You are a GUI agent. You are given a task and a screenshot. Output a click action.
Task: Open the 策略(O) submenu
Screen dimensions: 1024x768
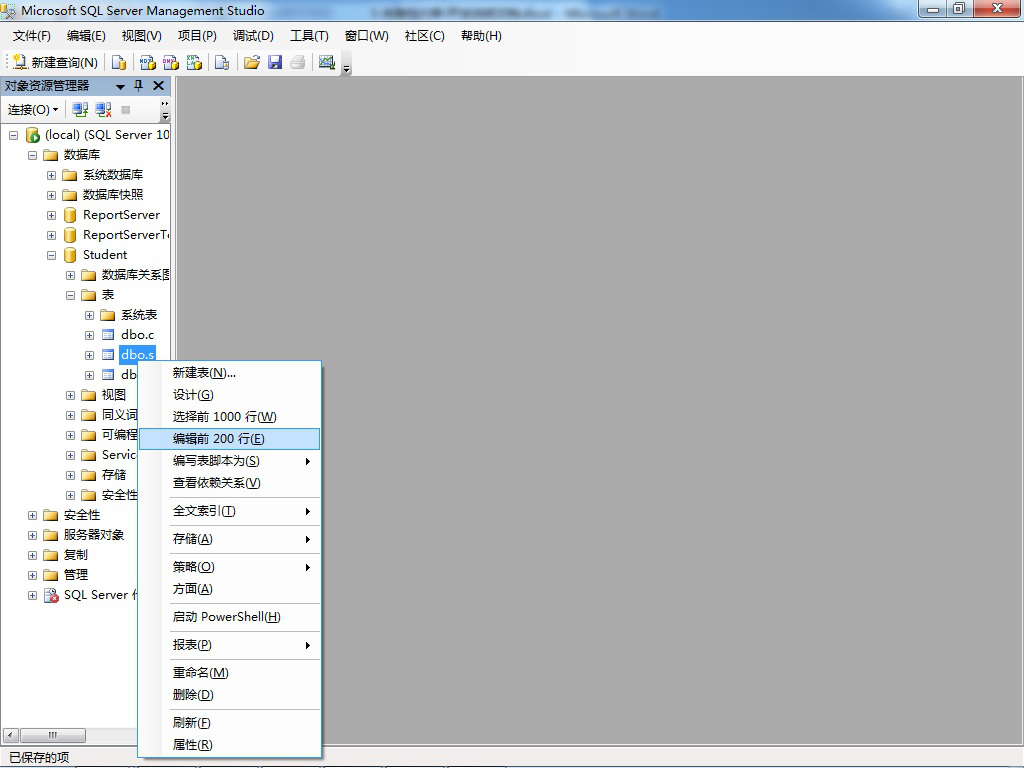[x=230, y=567]
